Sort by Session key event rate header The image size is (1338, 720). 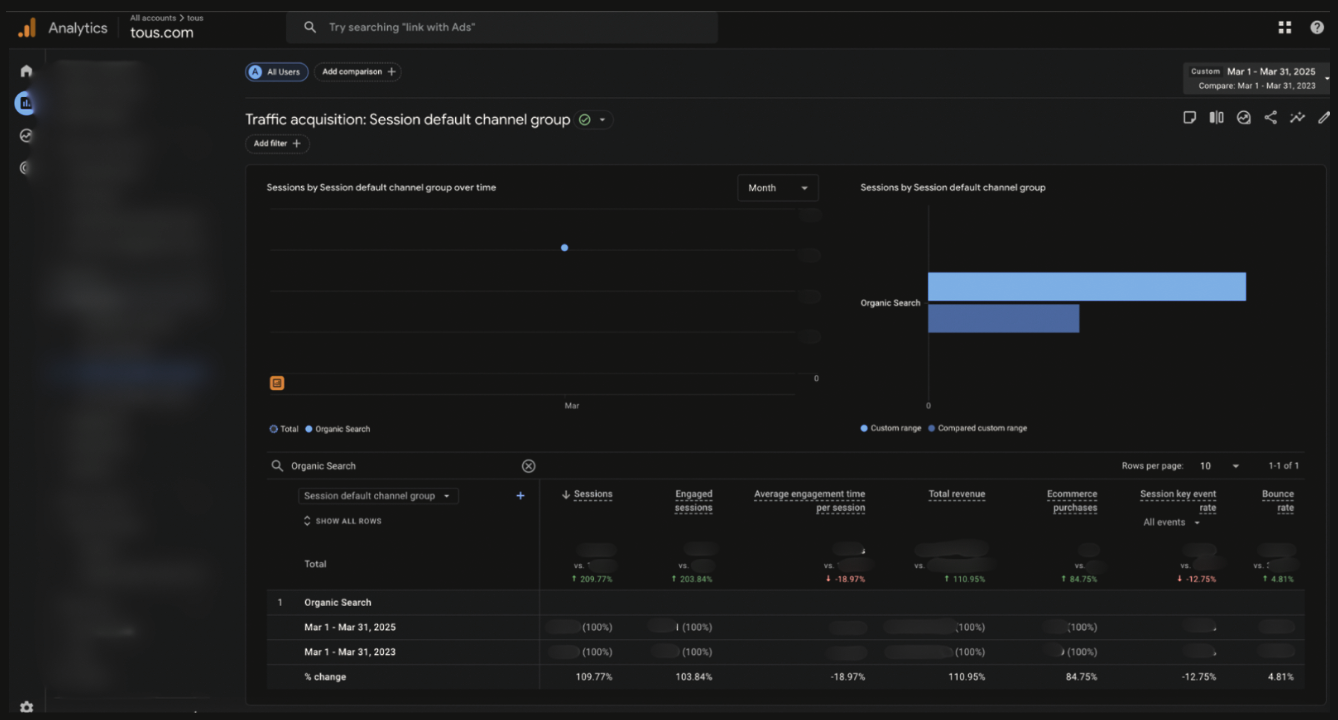pyautogui.click(x=1178, y=501)
